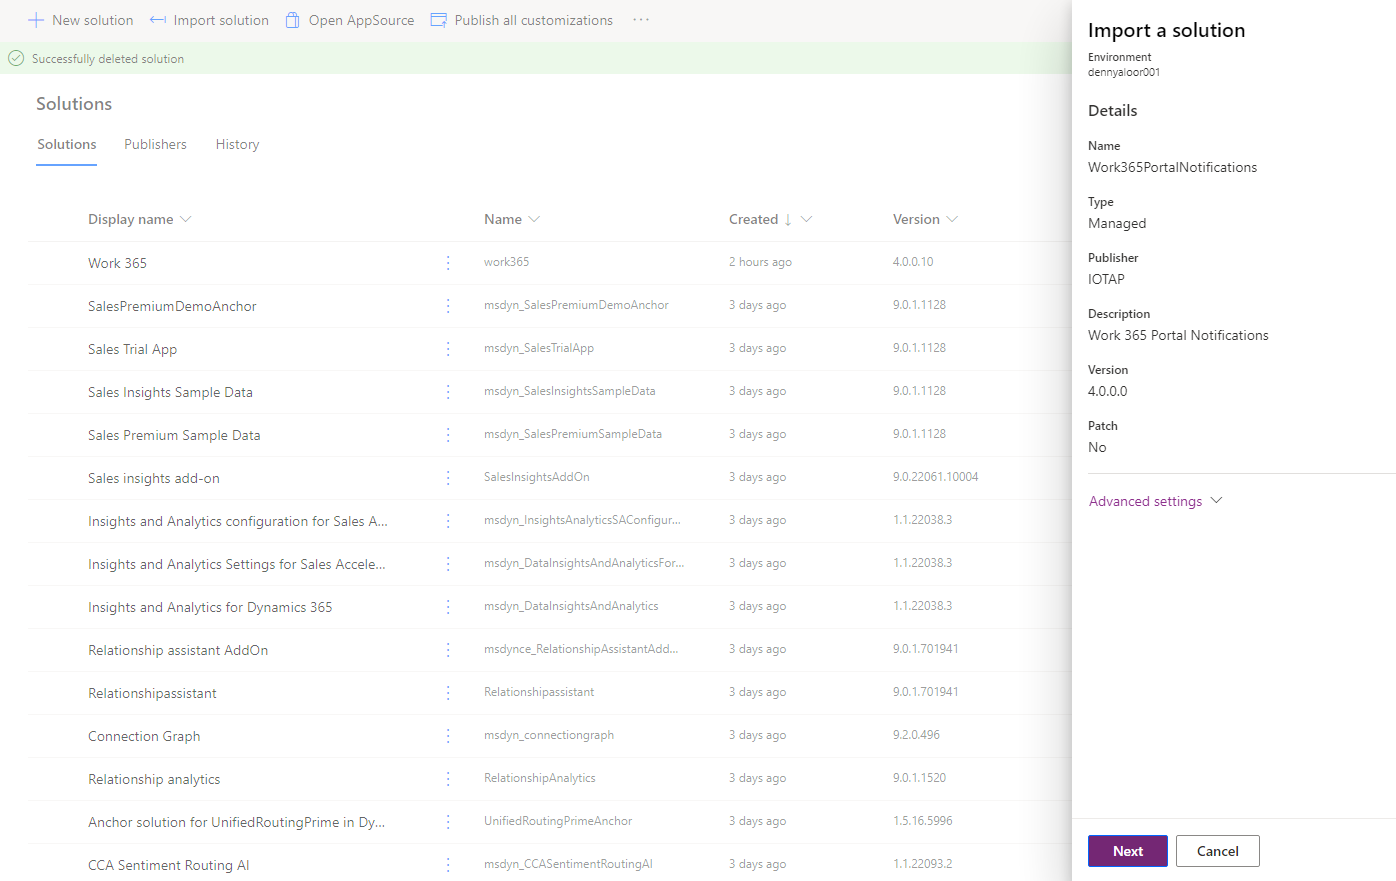Click the Next button
This screenshot has width=1396, height=881.
pyautogui.click(x=1128, y=851)
